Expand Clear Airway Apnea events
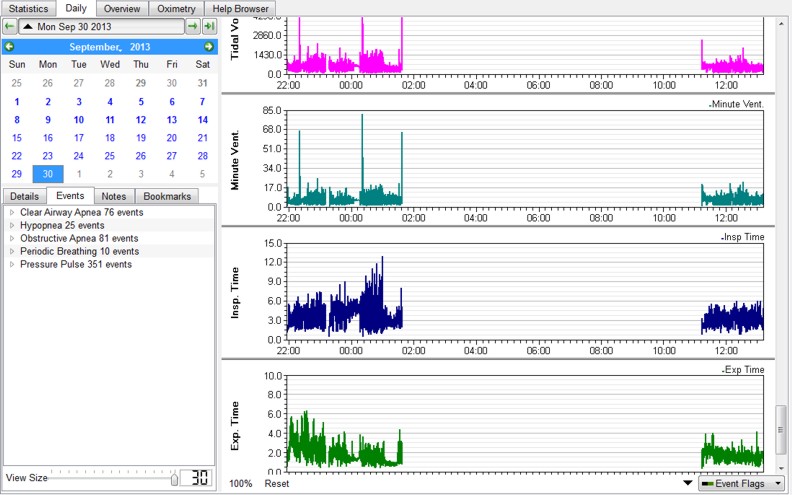 [12, 213]
